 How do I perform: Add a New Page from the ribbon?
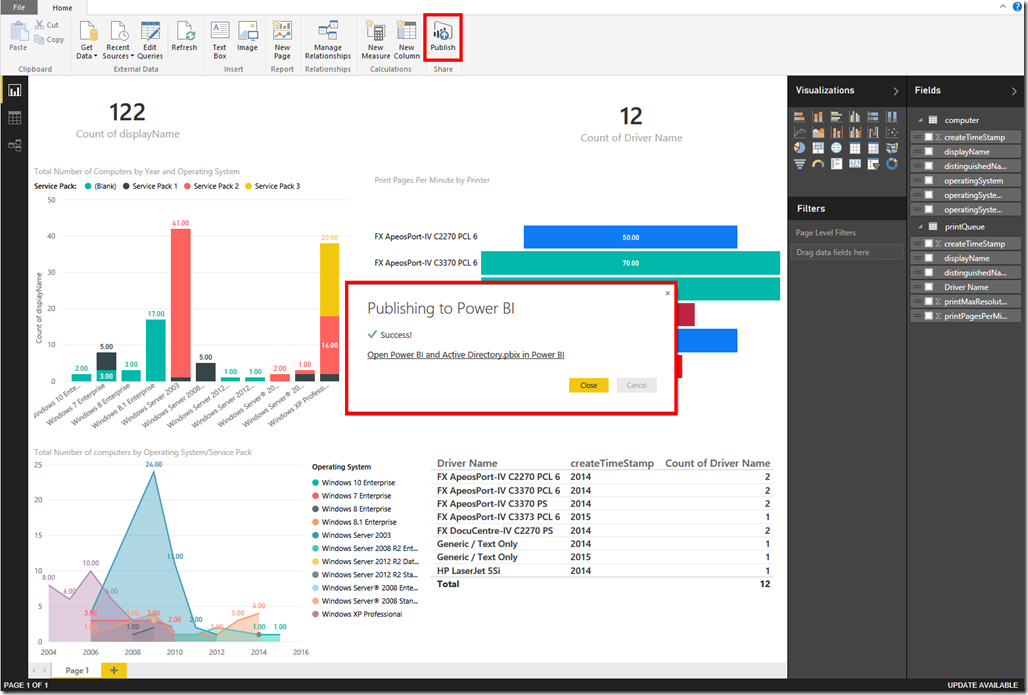[282, 40]
